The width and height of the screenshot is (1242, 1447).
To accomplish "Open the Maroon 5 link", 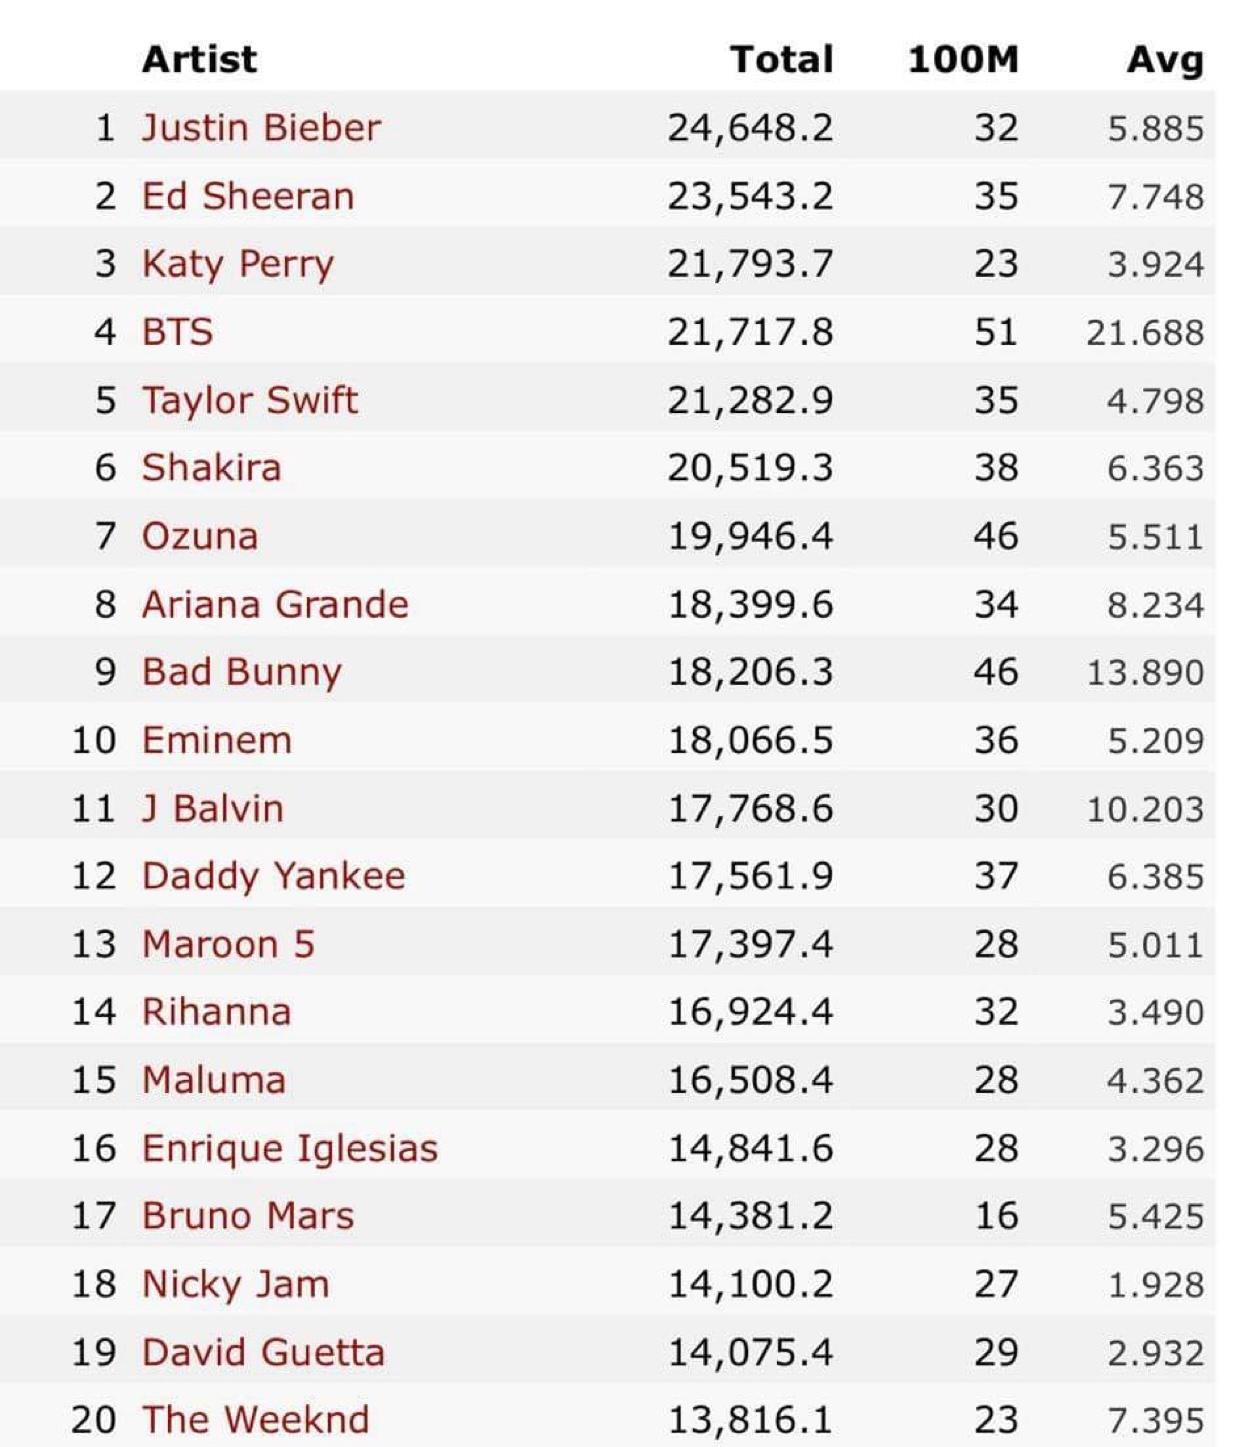I will [x=228, y=944].
